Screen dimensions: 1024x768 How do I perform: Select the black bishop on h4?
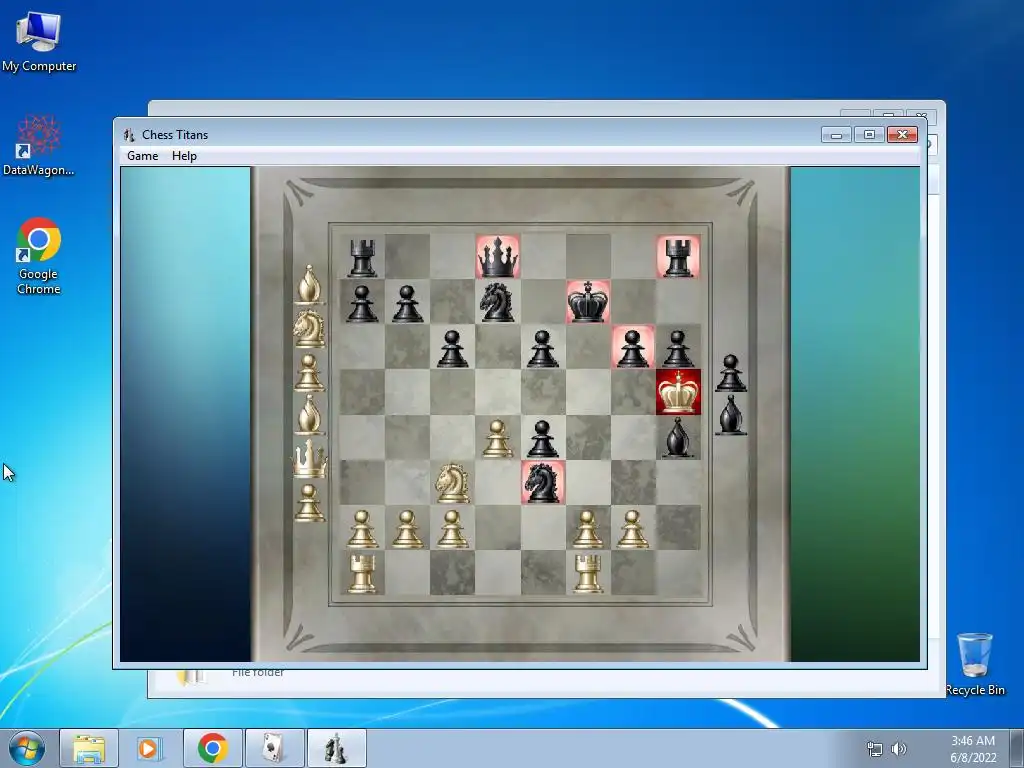pos(678,437)
